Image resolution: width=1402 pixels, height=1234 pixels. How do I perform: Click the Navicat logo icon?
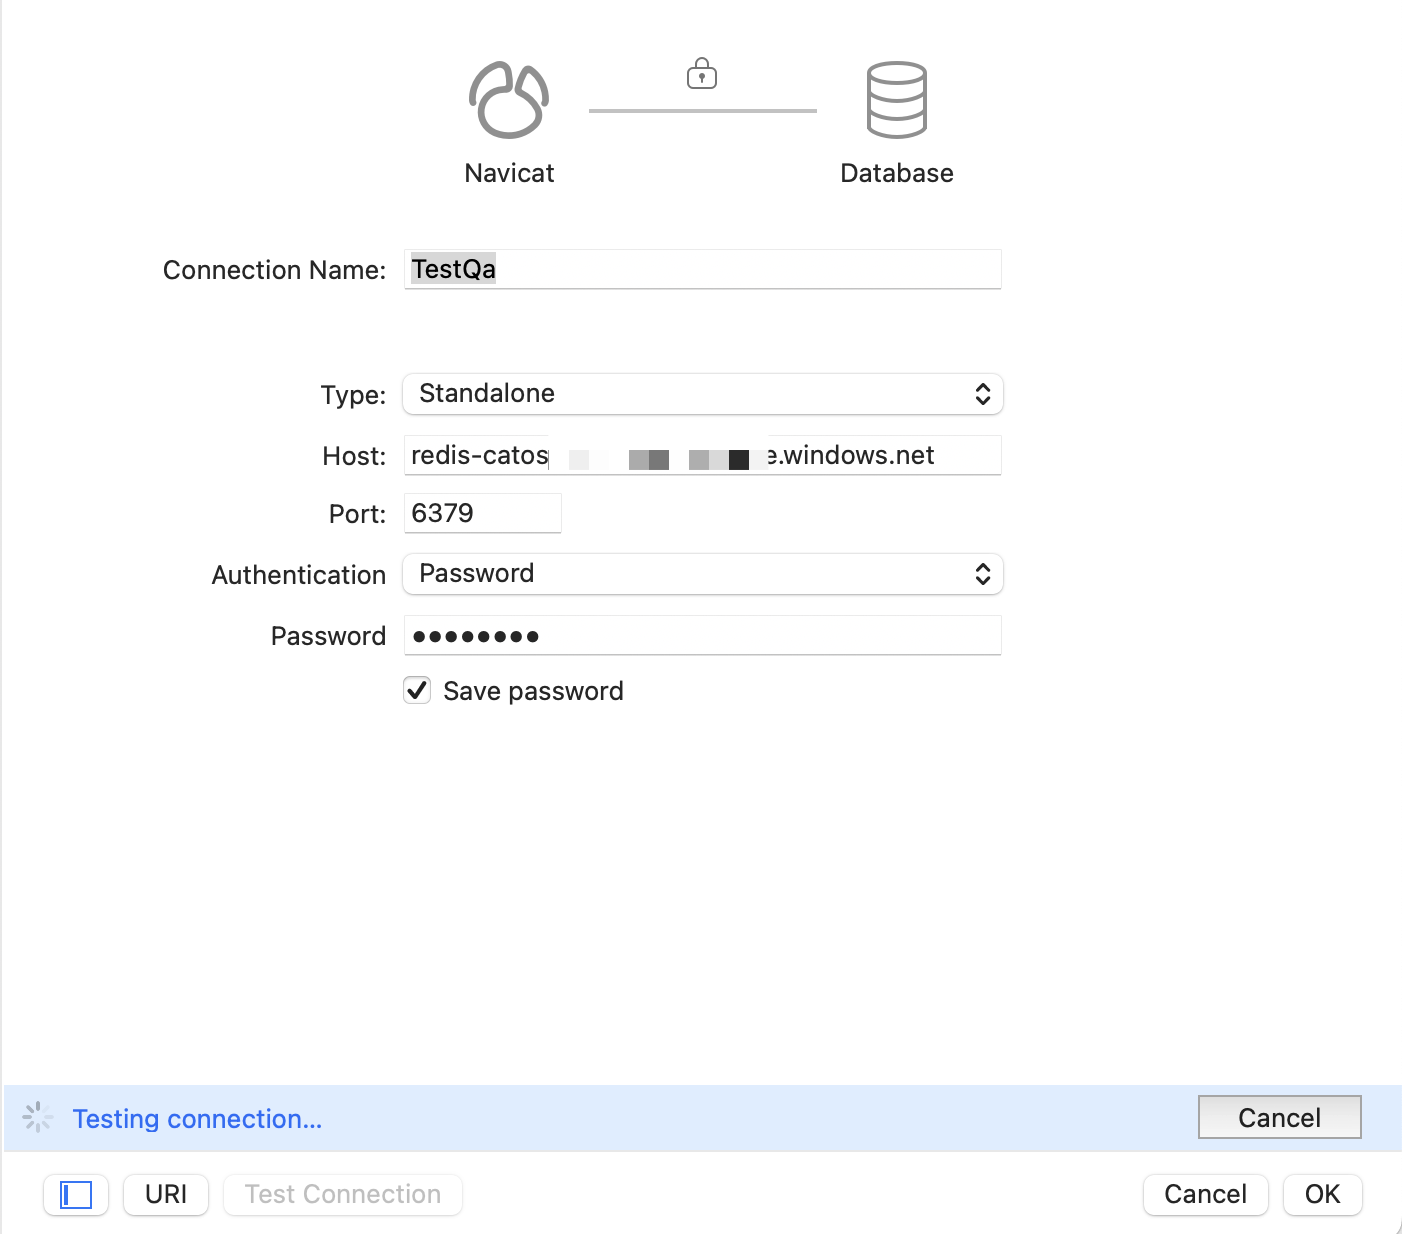509,100
